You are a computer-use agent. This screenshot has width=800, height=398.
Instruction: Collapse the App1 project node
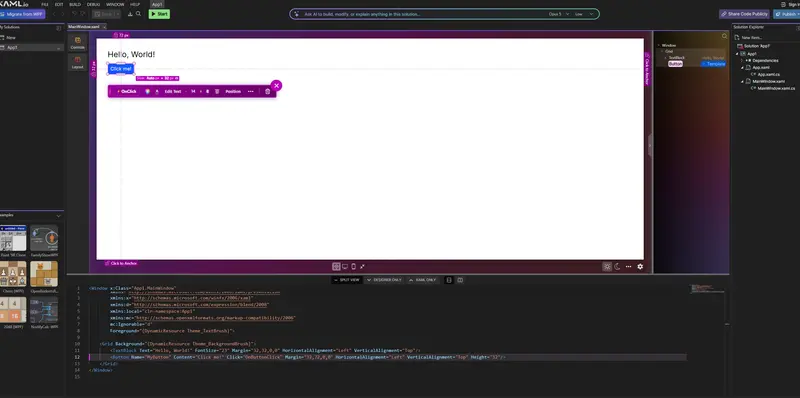pos(738,54)
